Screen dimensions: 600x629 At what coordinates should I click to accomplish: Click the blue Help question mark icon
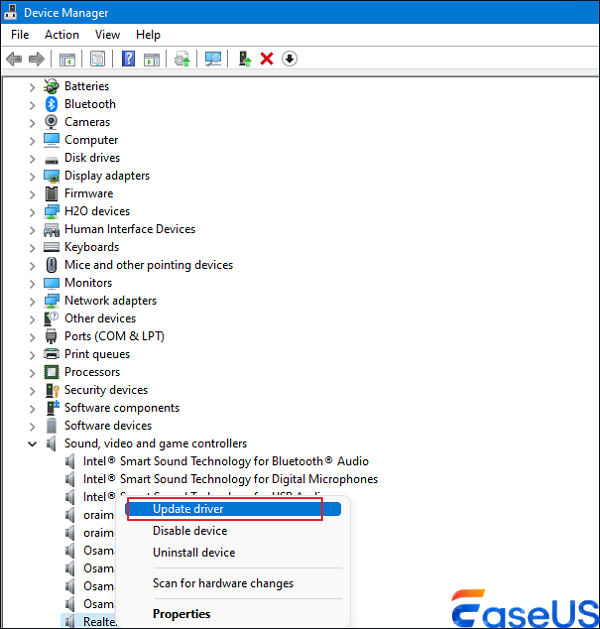pyautogui.click(x=128, y=59)
